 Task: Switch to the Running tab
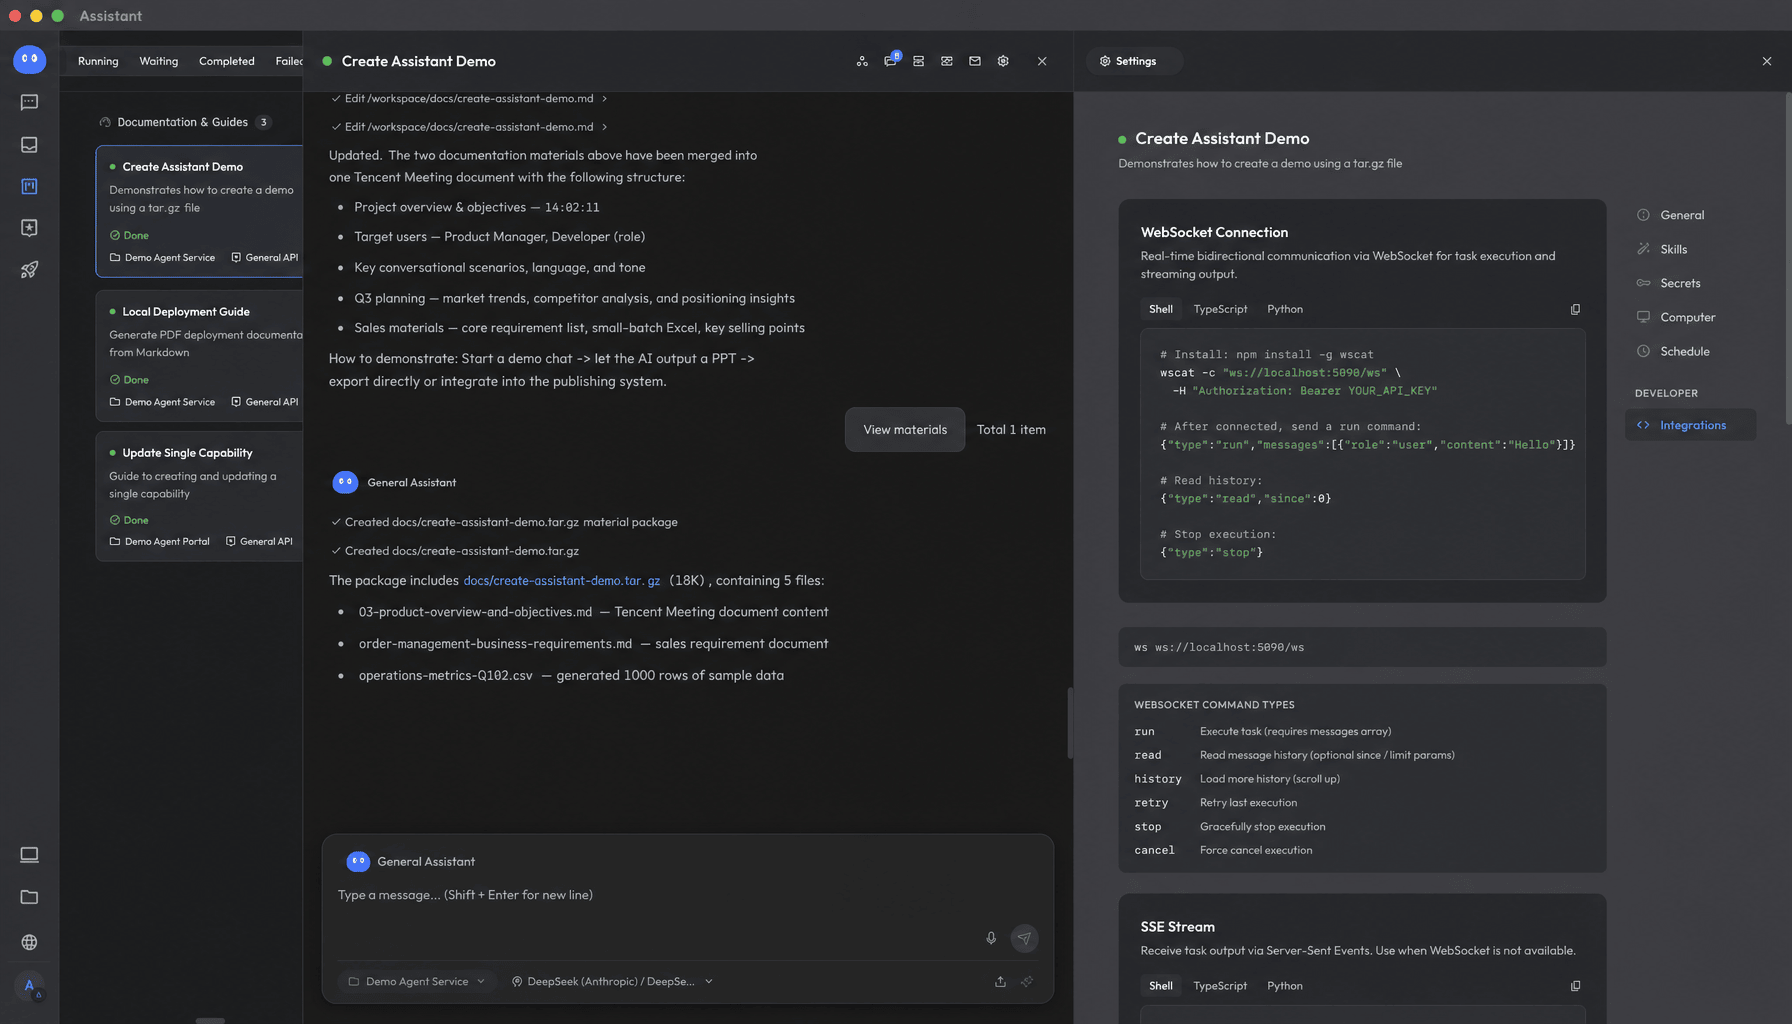click(x=98, y=61)
